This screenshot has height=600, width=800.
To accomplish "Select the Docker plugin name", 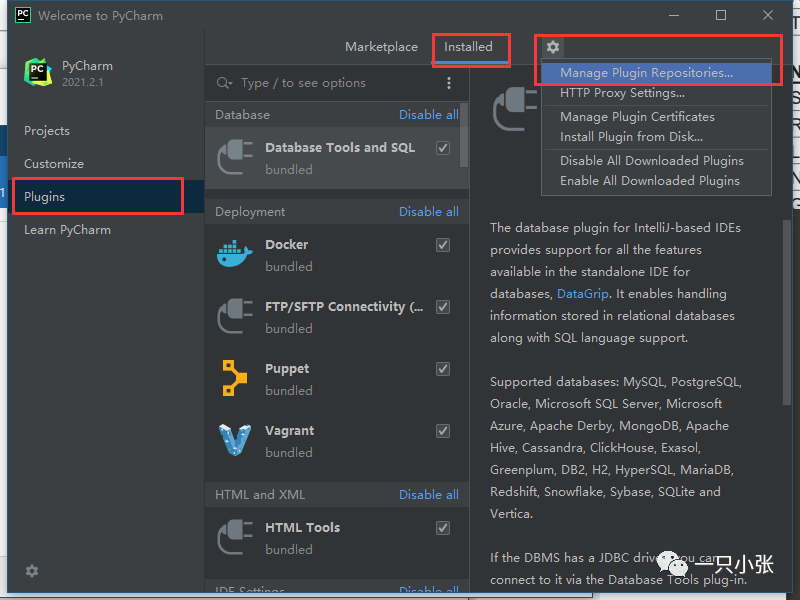I will click(286, 245).
